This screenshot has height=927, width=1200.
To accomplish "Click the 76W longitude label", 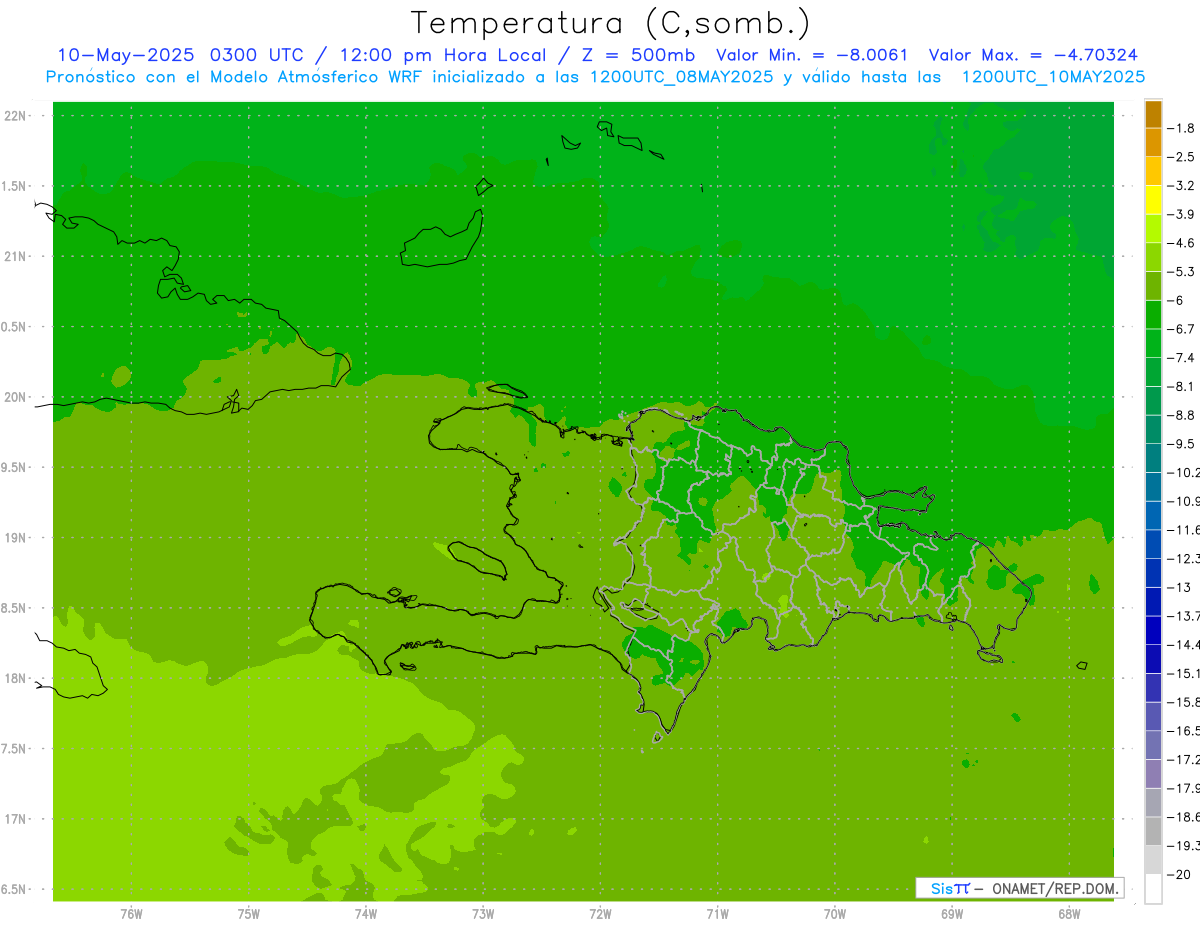I will pos(131,914).
